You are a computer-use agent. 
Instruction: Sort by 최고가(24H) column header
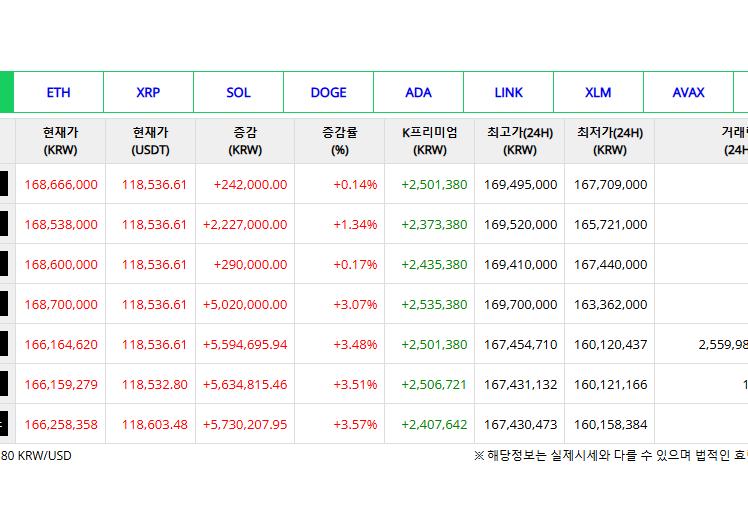pyautogui.click(x=520, y=141)
